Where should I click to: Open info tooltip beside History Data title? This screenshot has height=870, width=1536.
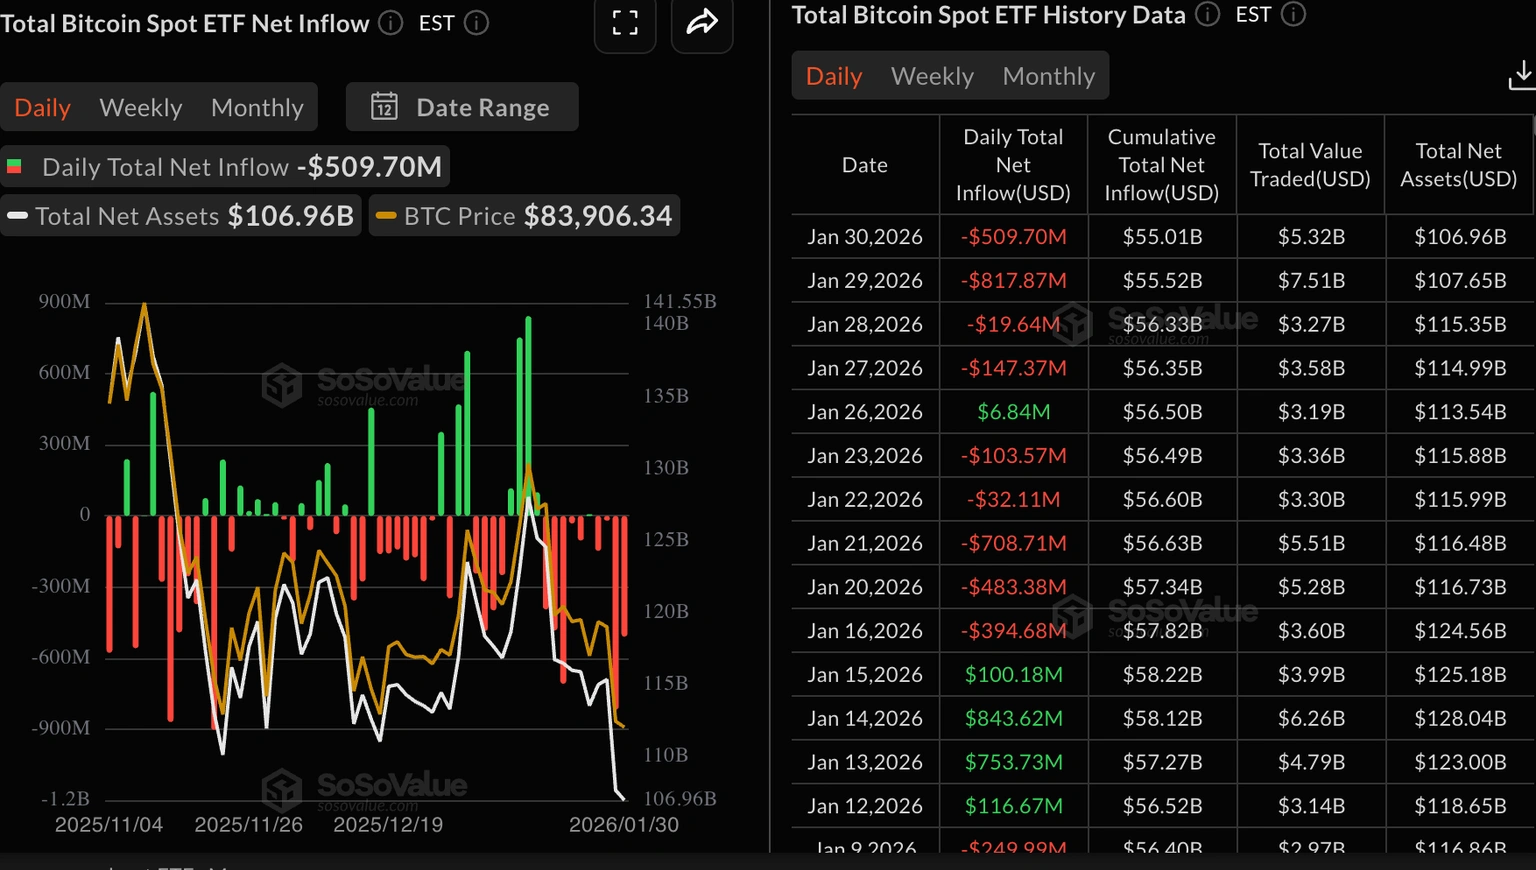tap(1206, 15)
